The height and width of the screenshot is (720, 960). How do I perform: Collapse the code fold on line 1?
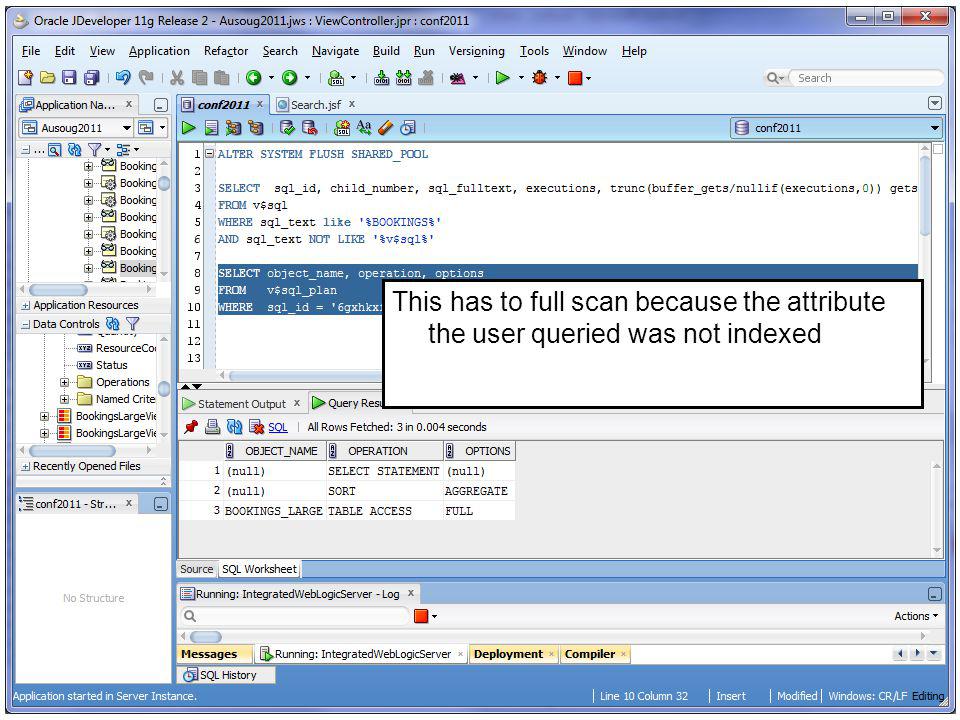tap(209, 154)
